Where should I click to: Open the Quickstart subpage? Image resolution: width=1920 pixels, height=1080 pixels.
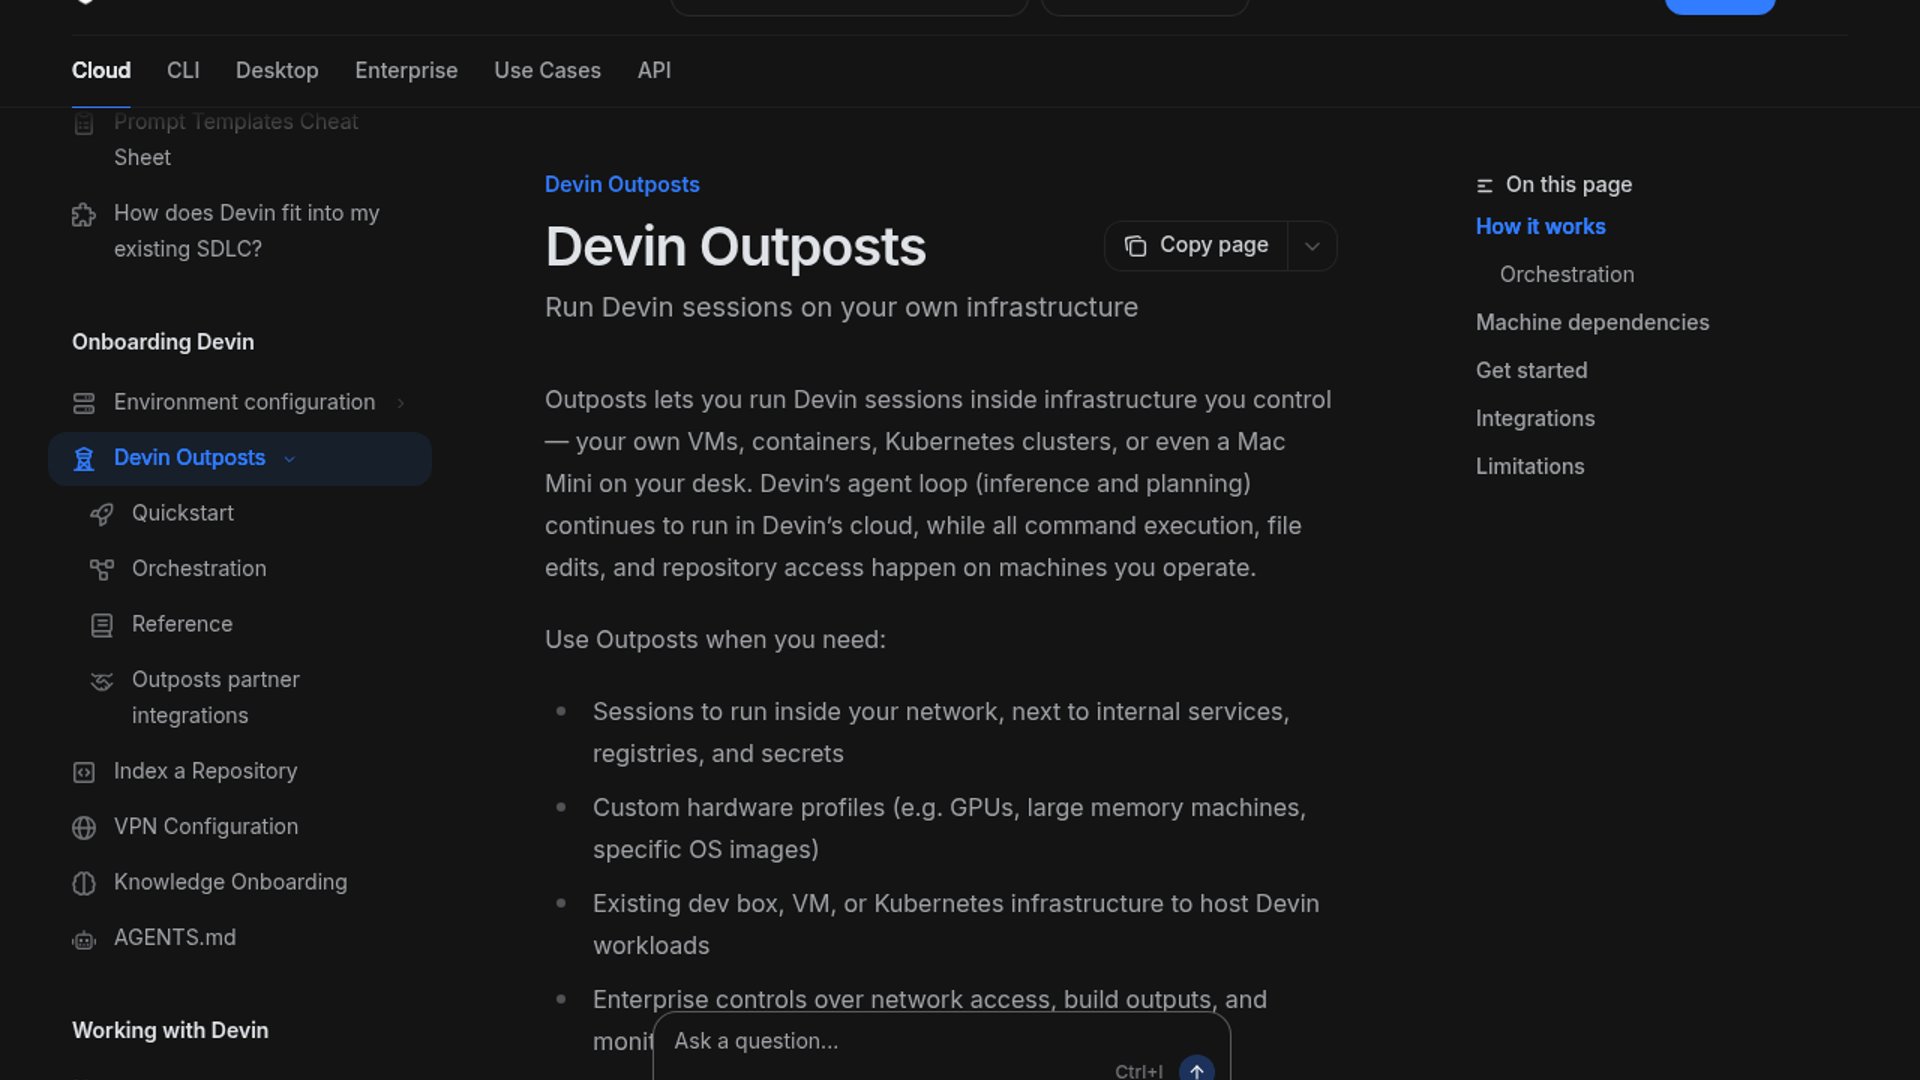point(182,513)
